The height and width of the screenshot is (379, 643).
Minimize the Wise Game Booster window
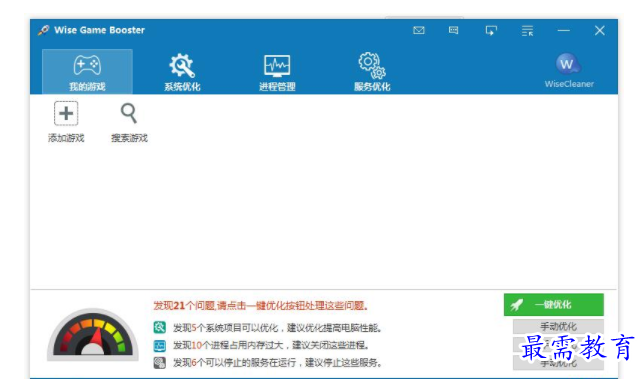[x=563, y=30]
